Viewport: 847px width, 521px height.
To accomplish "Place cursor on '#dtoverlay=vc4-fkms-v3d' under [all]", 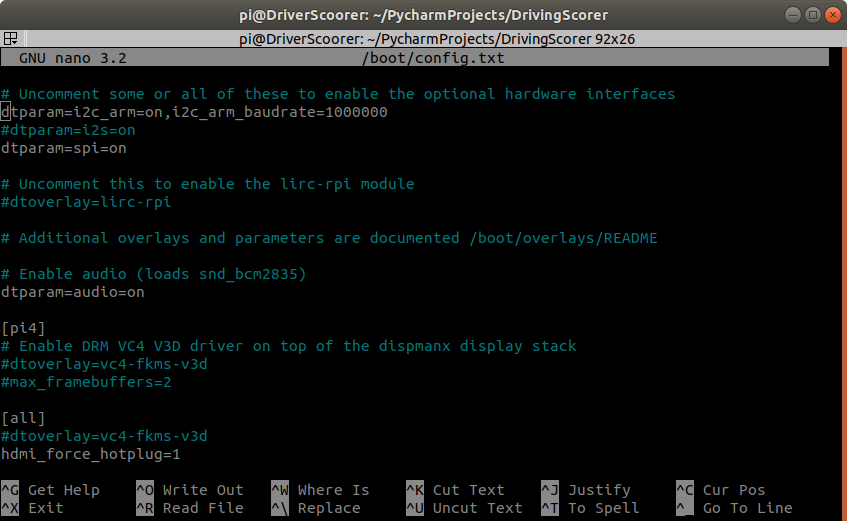I will (x=104, y=436).
